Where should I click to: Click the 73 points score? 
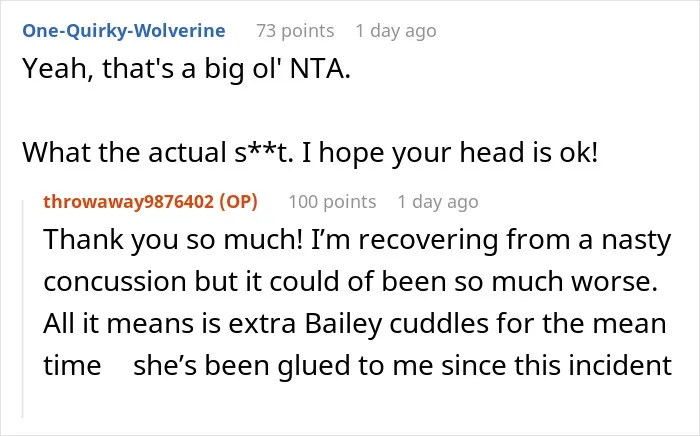point(295,31)
